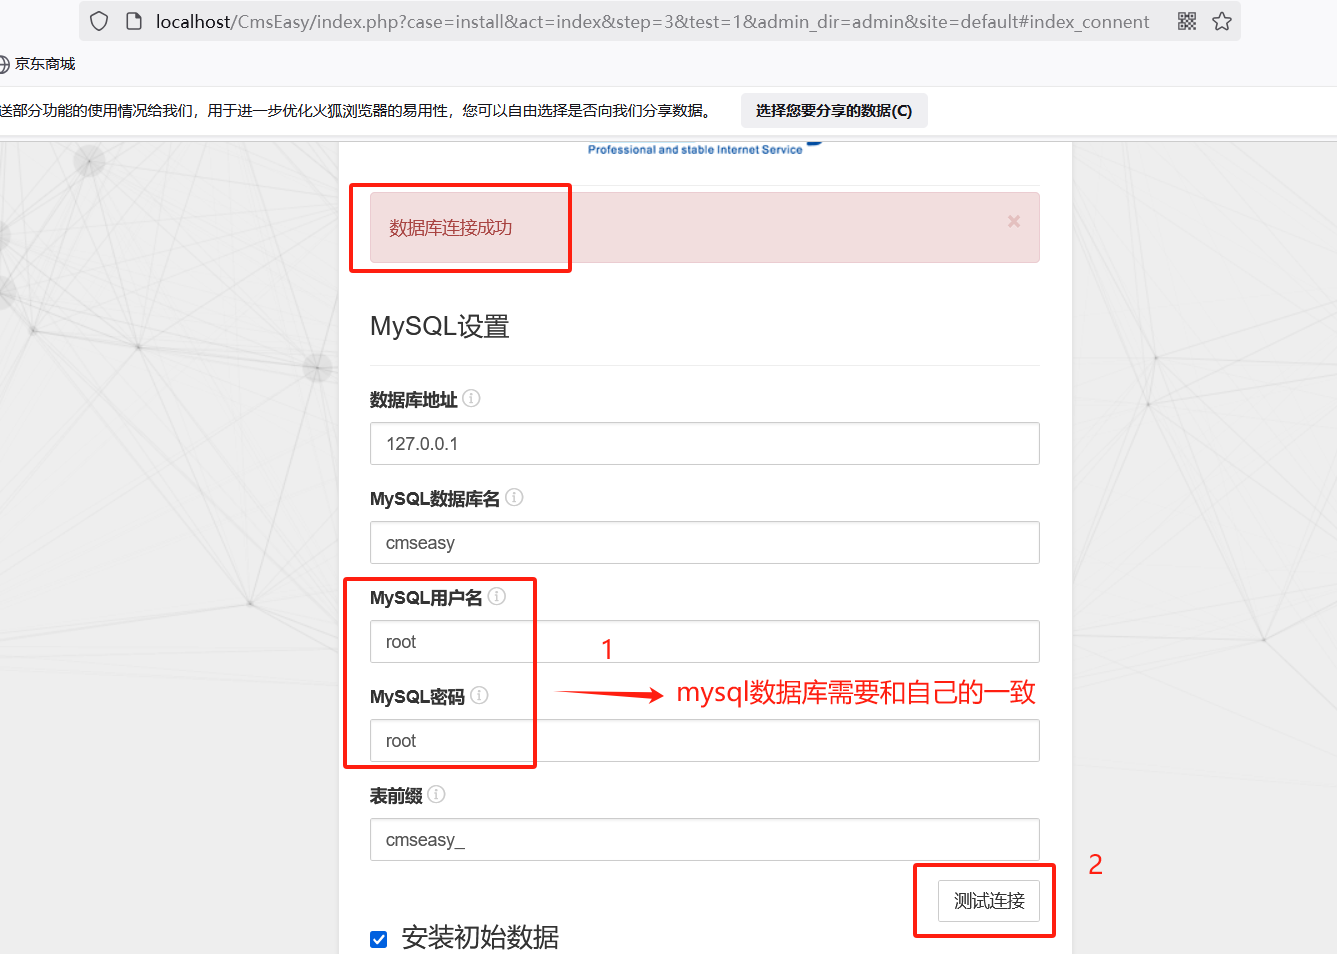
Task: Click the 选择您要分享的数据(C) button
Action: pos(834,111)
